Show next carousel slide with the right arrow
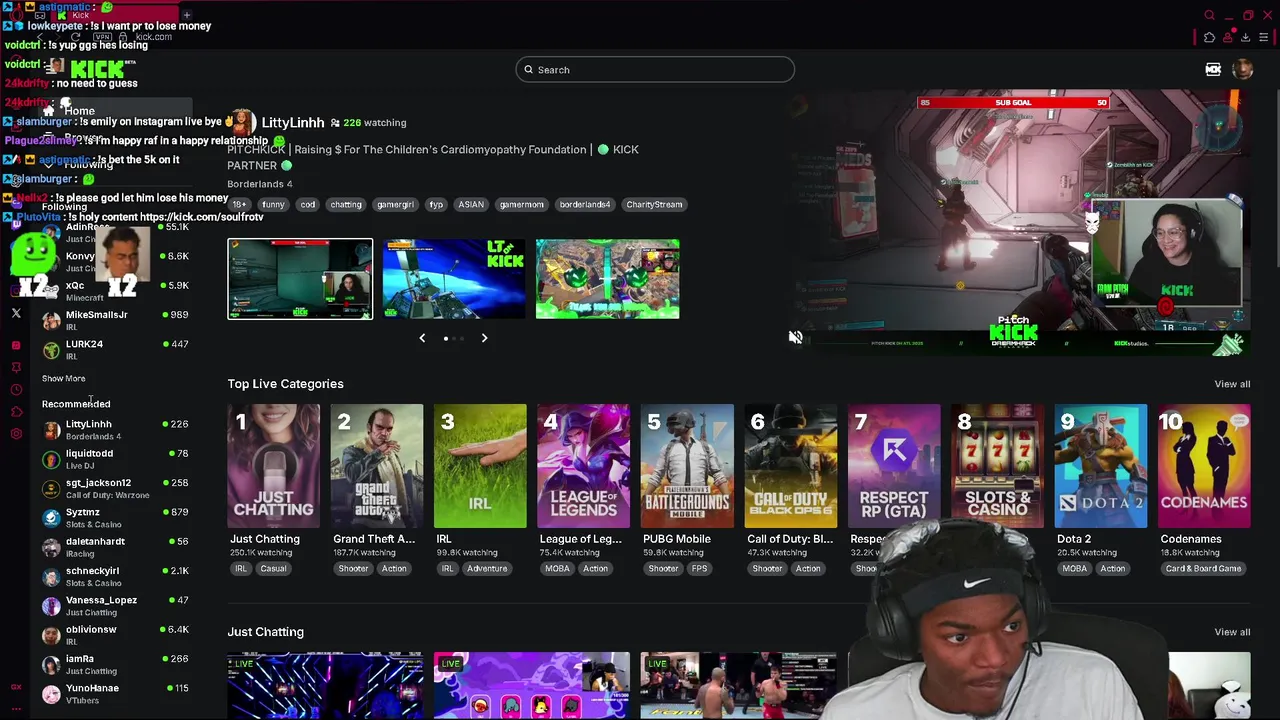This screenshot has height=720, width=1280. (x=484, y=338)
